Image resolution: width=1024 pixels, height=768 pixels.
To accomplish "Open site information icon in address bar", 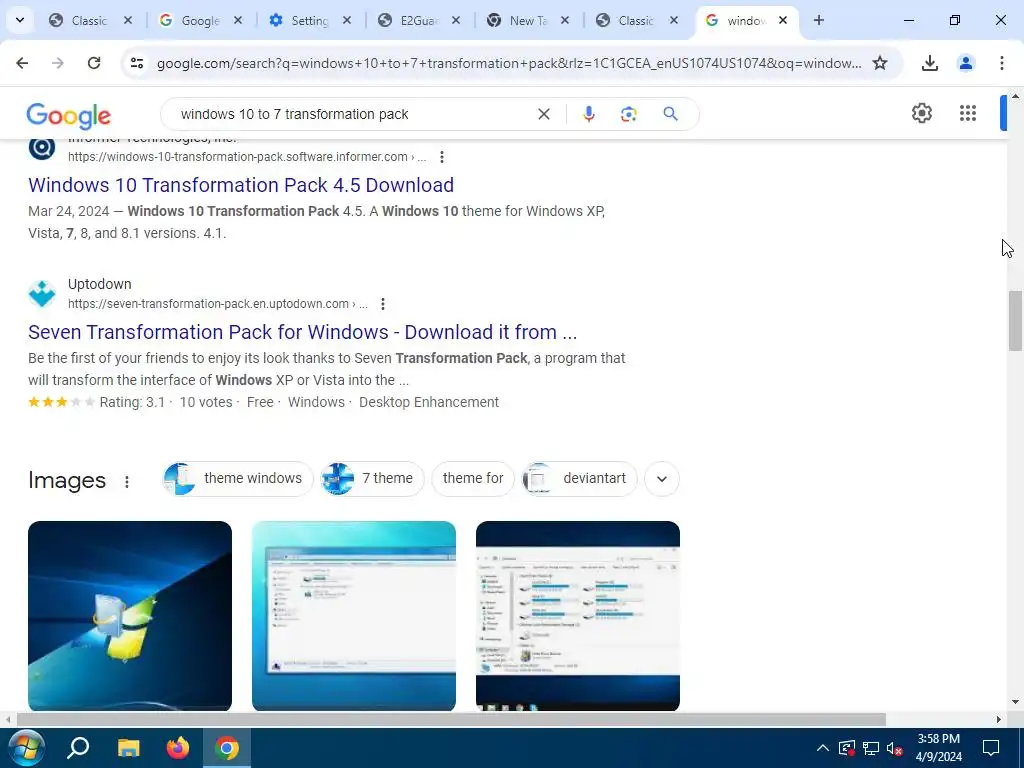I will click(136, 63).
